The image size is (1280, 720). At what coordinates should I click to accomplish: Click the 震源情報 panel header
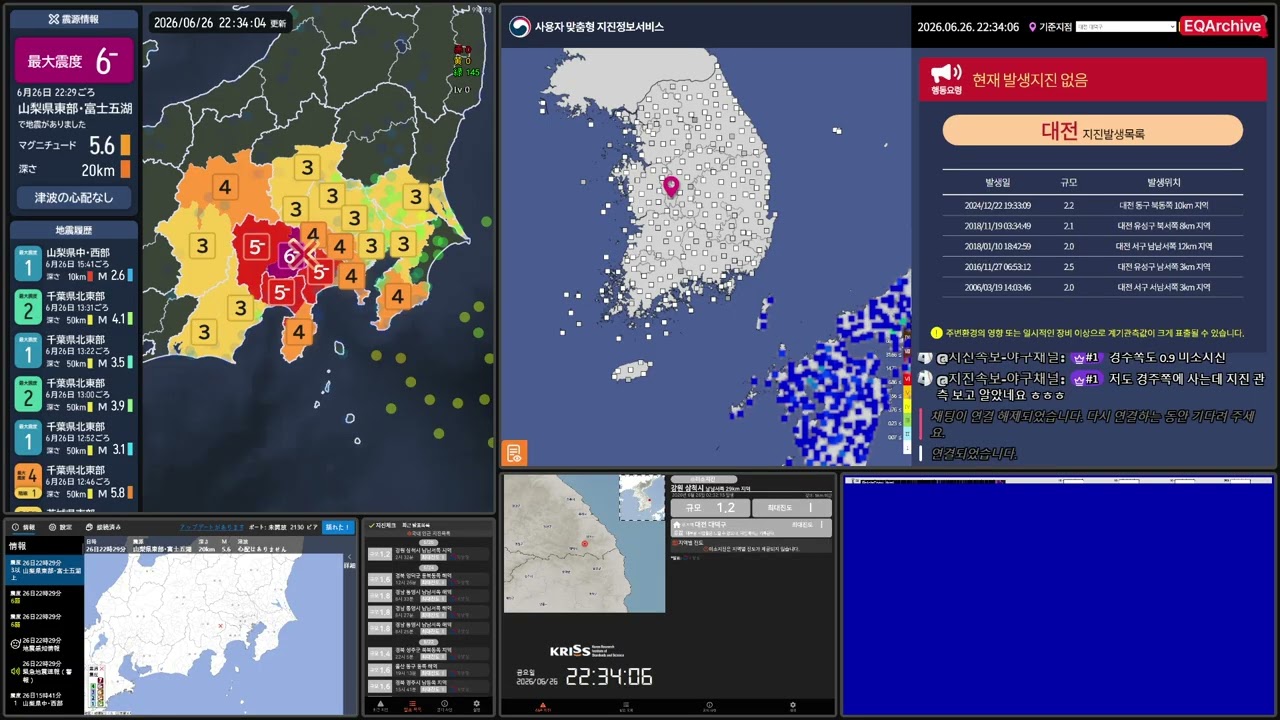75,19
